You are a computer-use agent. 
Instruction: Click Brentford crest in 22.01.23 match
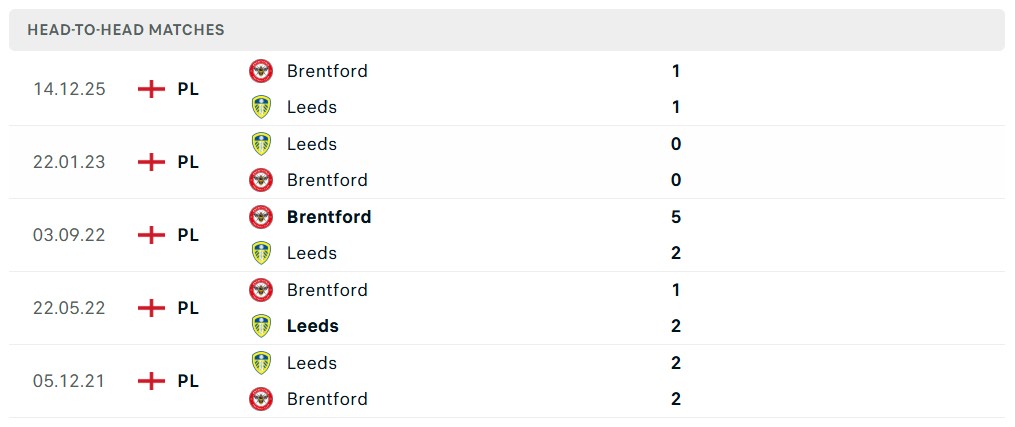click(261, 180)
